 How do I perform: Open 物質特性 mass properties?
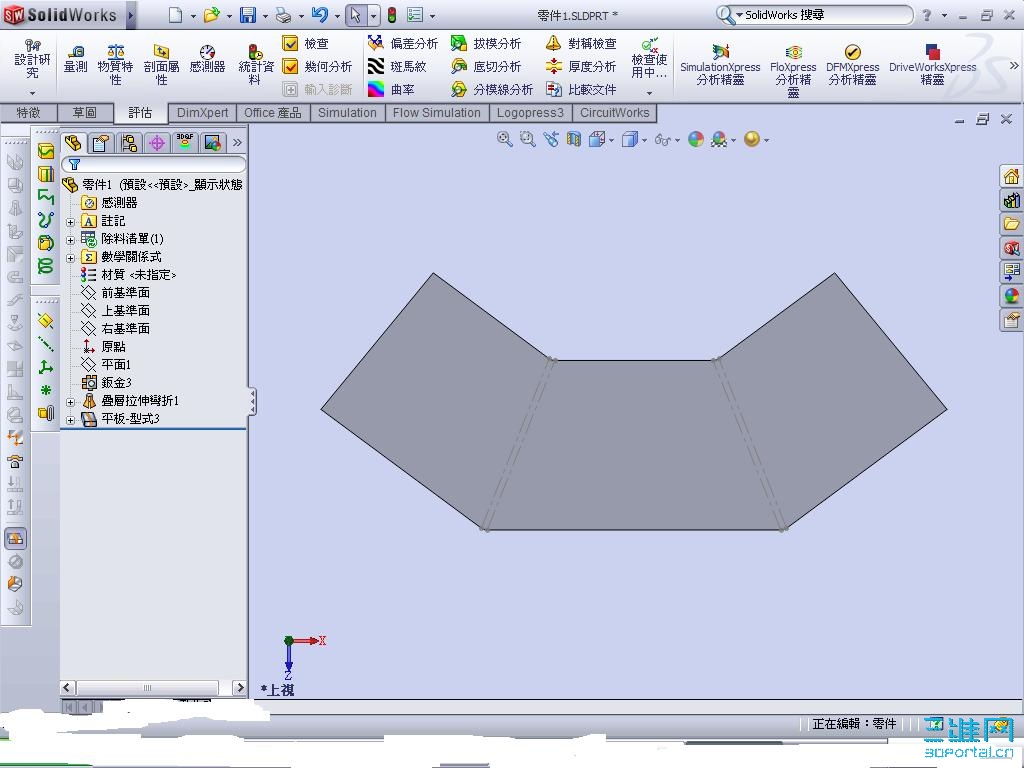(x=115, y=64)
